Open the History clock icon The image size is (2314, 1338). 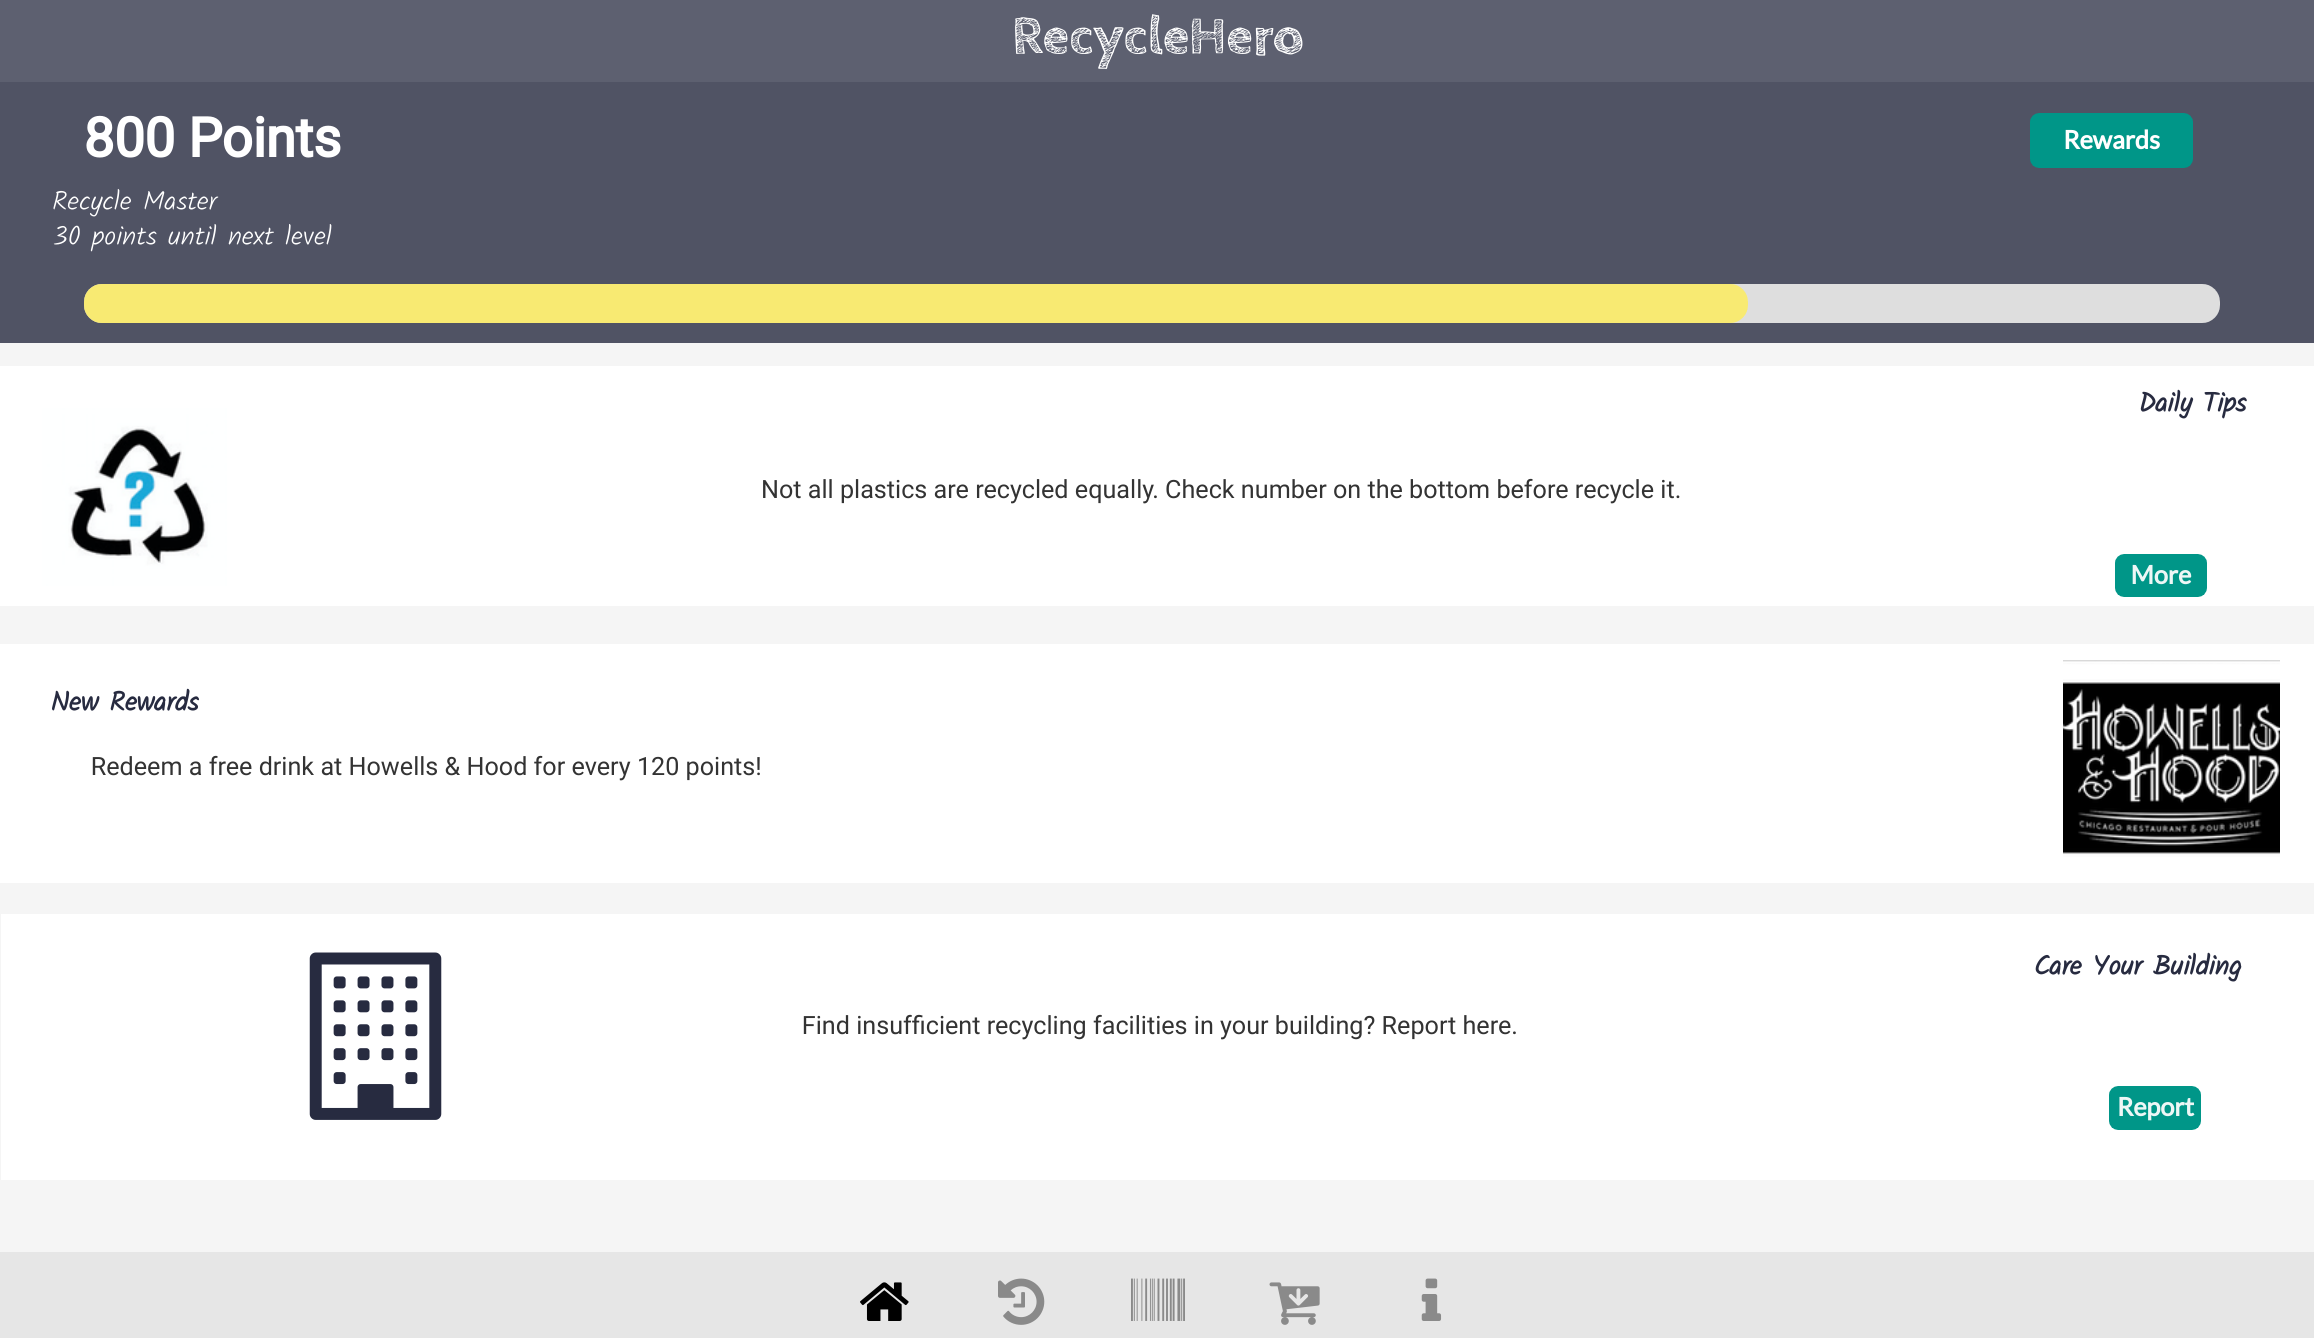point(1021,1301)
